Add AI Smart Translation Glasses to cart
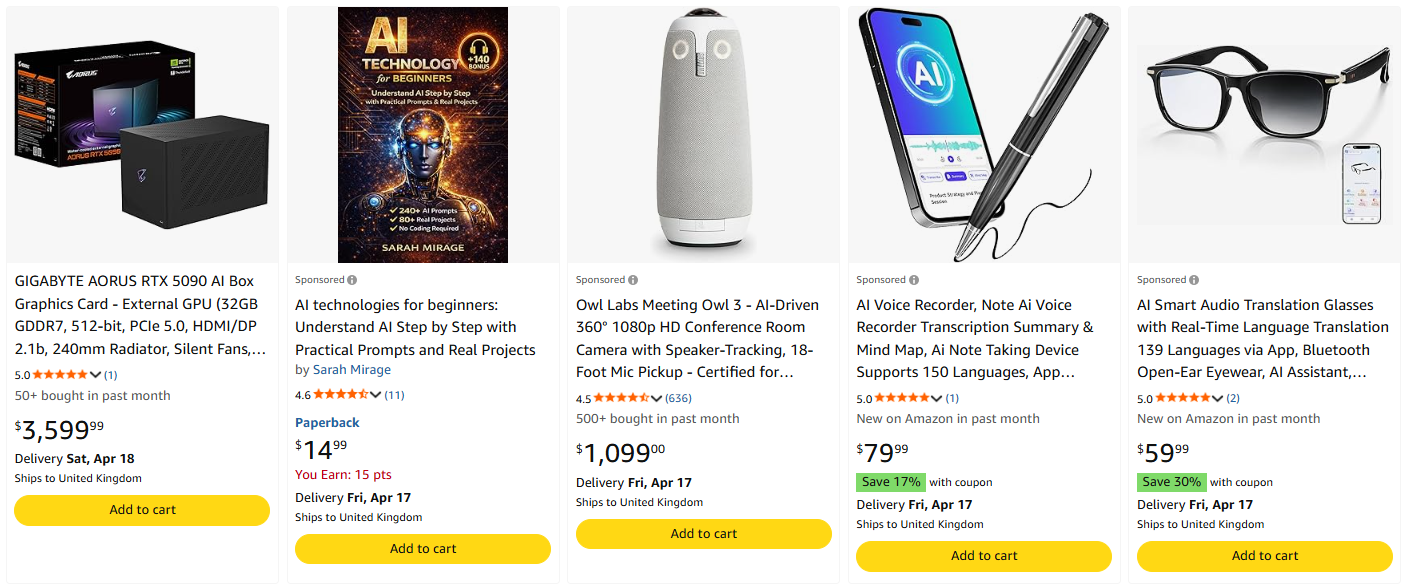The width and height of the screenshot is (1409, 587). click(1264, 556)
